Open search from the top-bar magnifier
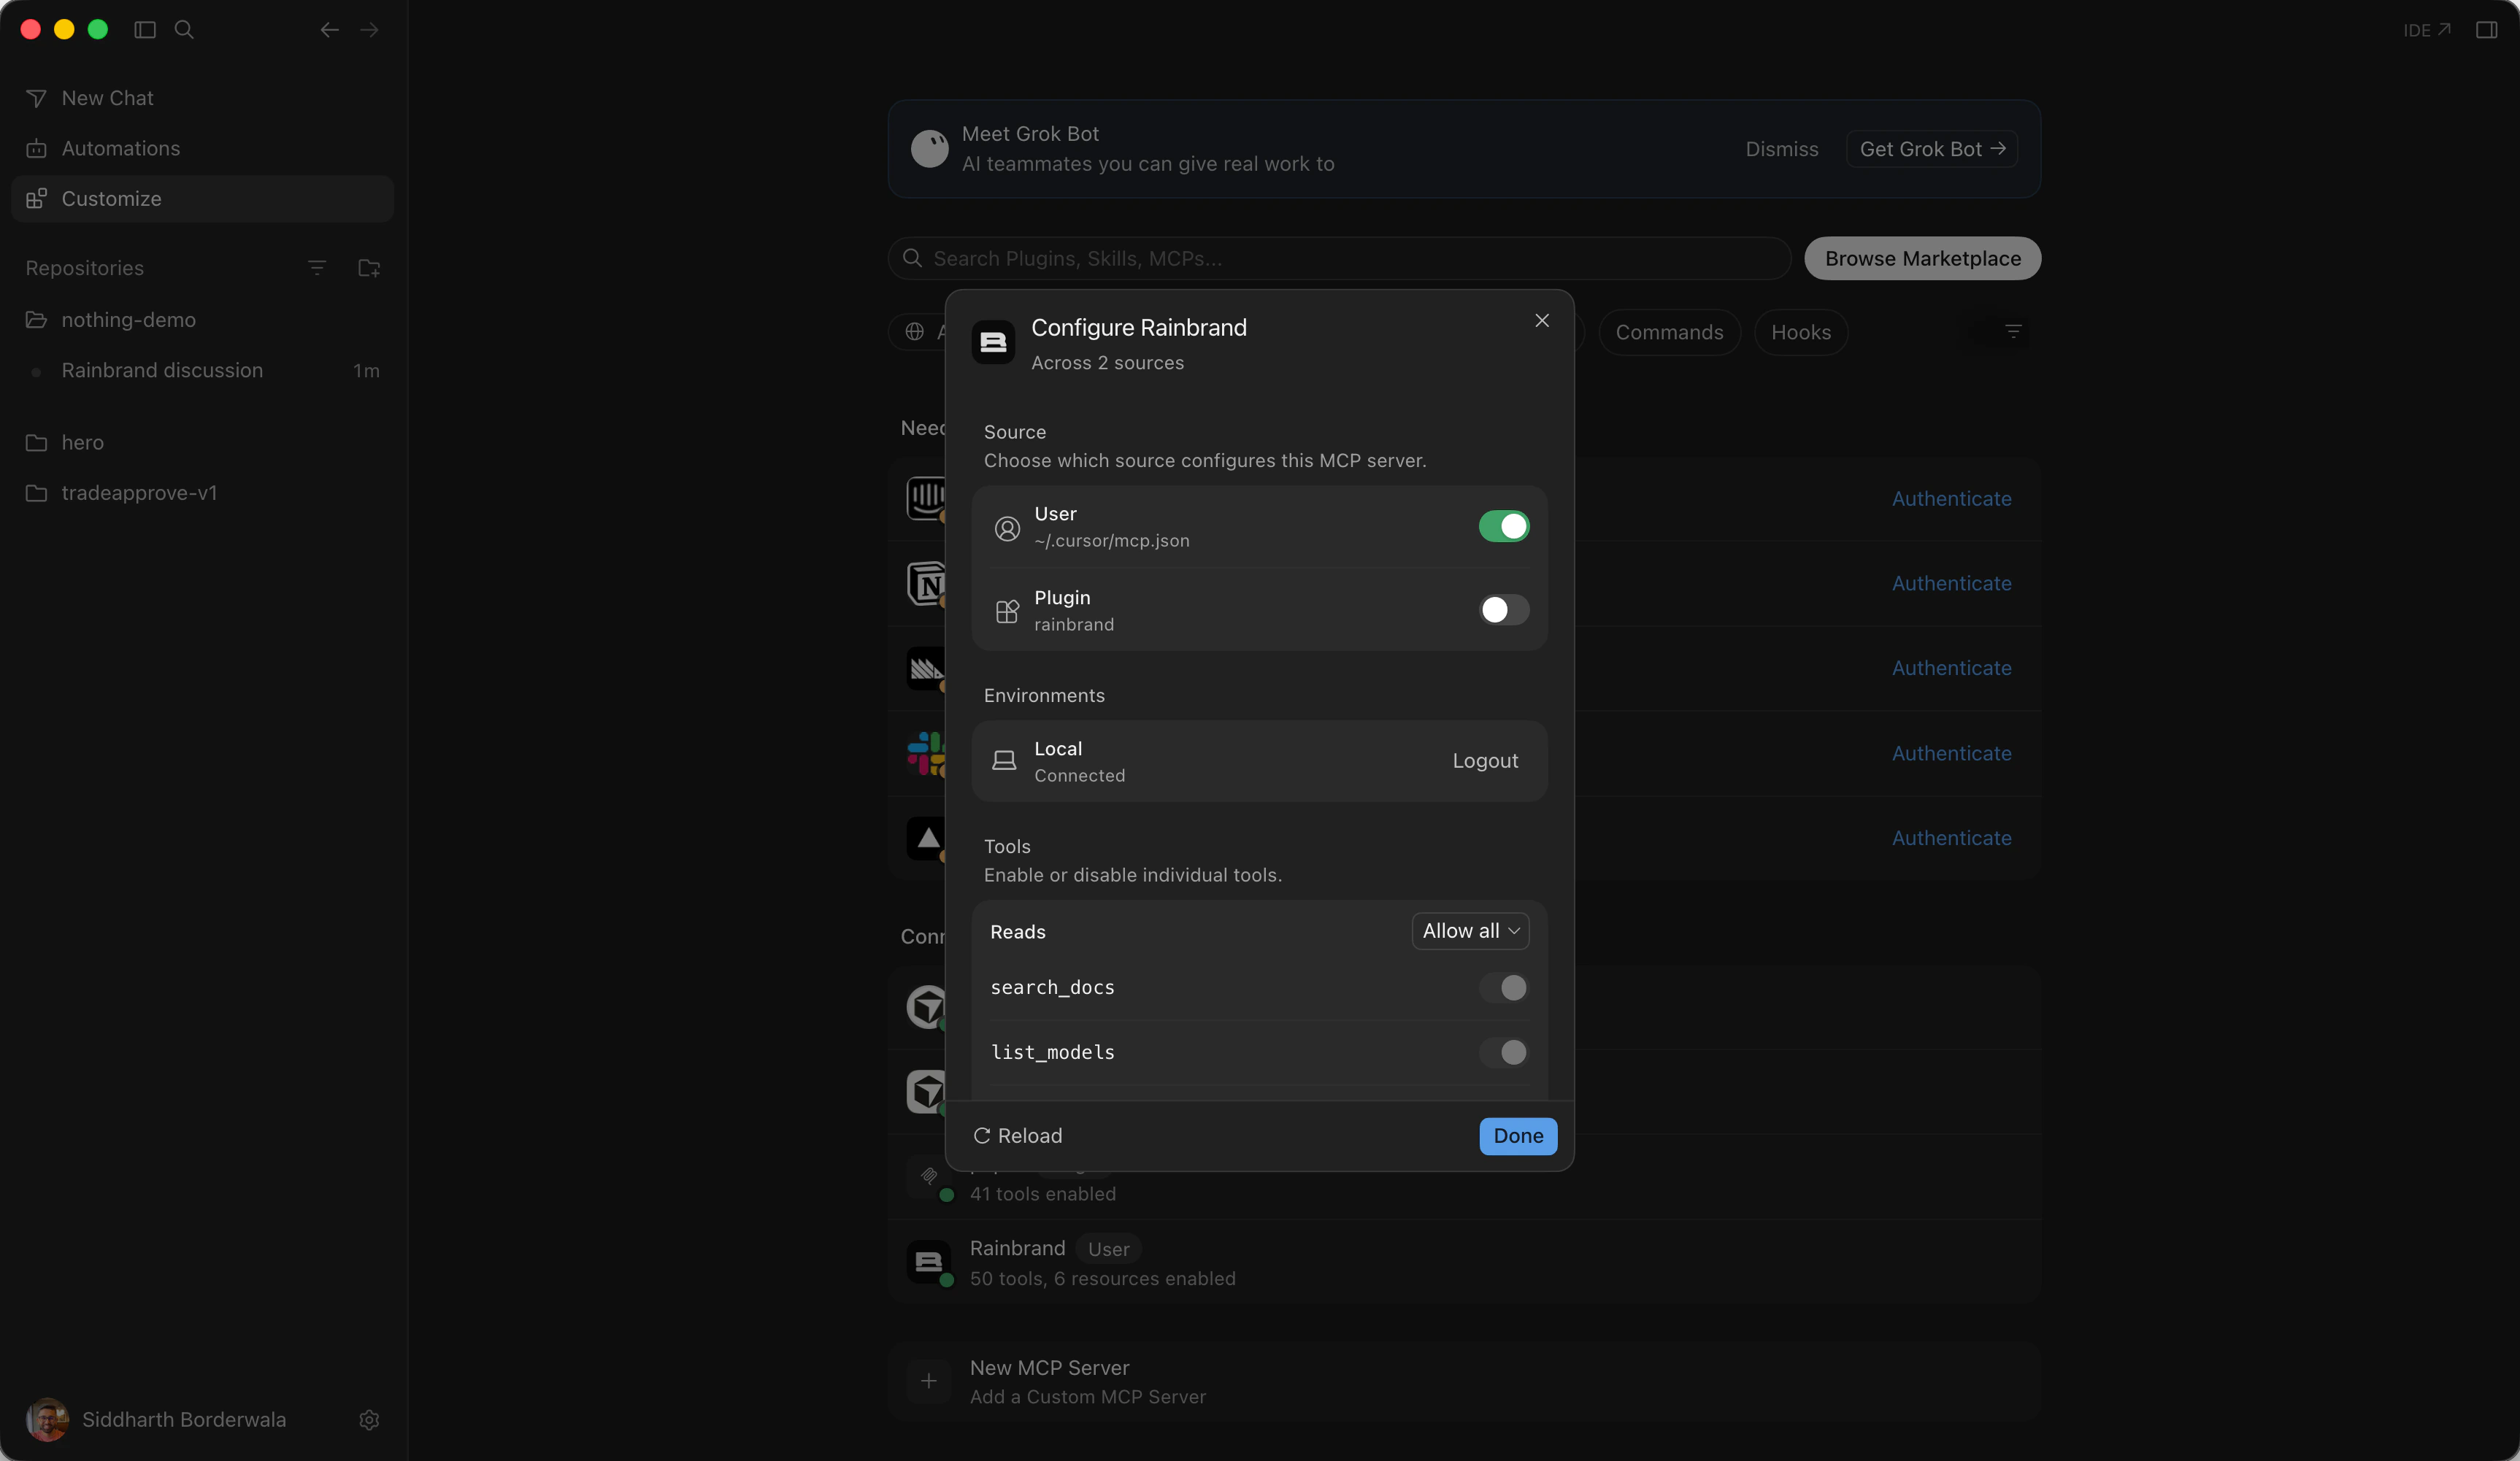Viewport: 2520px width, 1461px height. (184, 30)
